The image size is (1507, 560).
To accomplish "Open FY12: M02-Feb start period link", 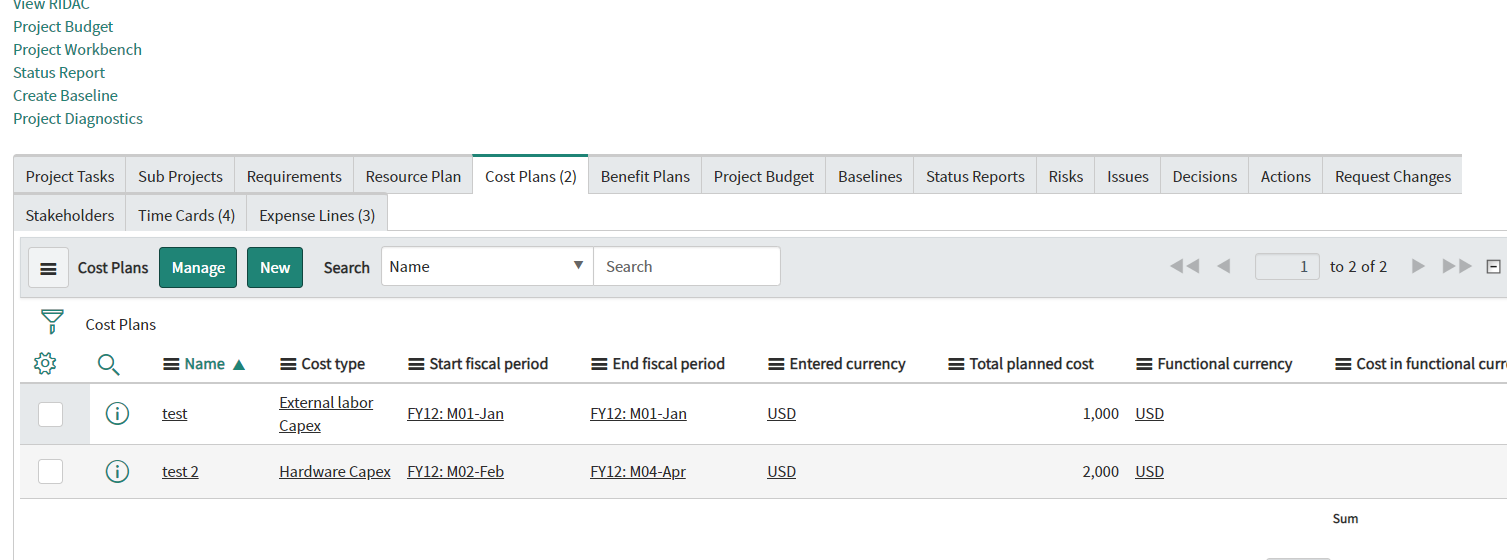I will point(455,471).
